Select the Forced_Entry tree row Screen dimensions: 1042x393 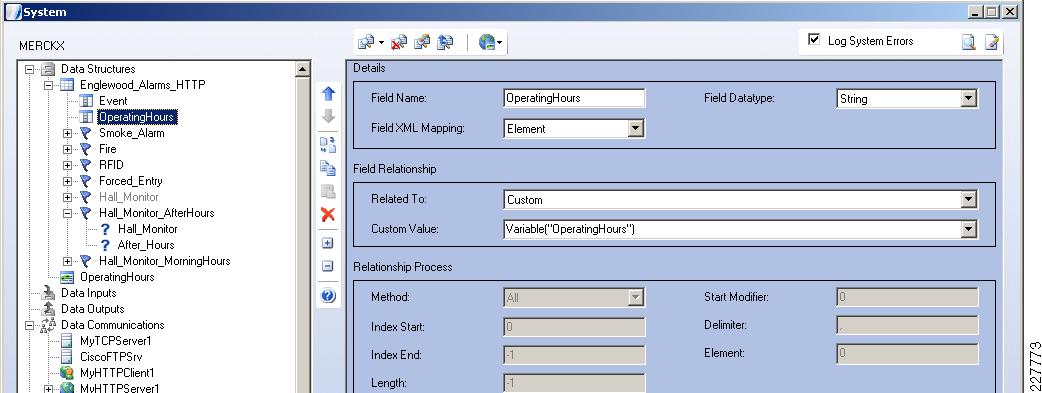tap(131, 181)
